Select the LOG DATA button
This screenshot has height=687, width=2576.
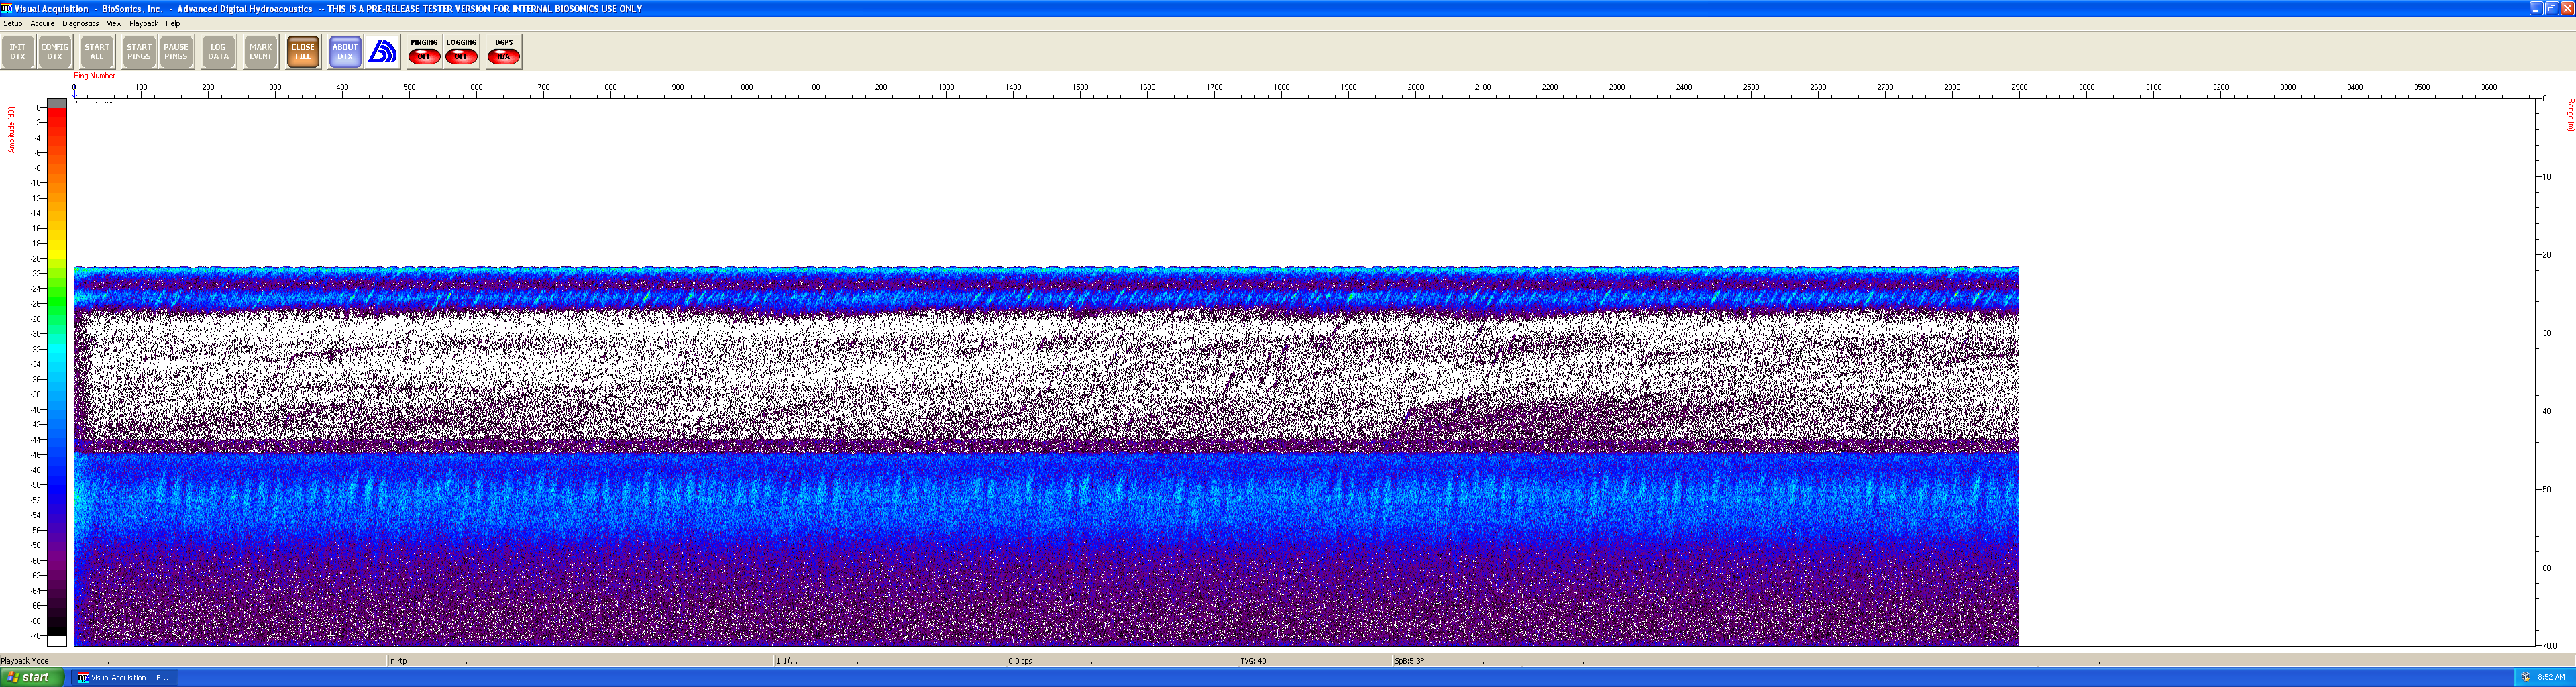click(218, 51)
